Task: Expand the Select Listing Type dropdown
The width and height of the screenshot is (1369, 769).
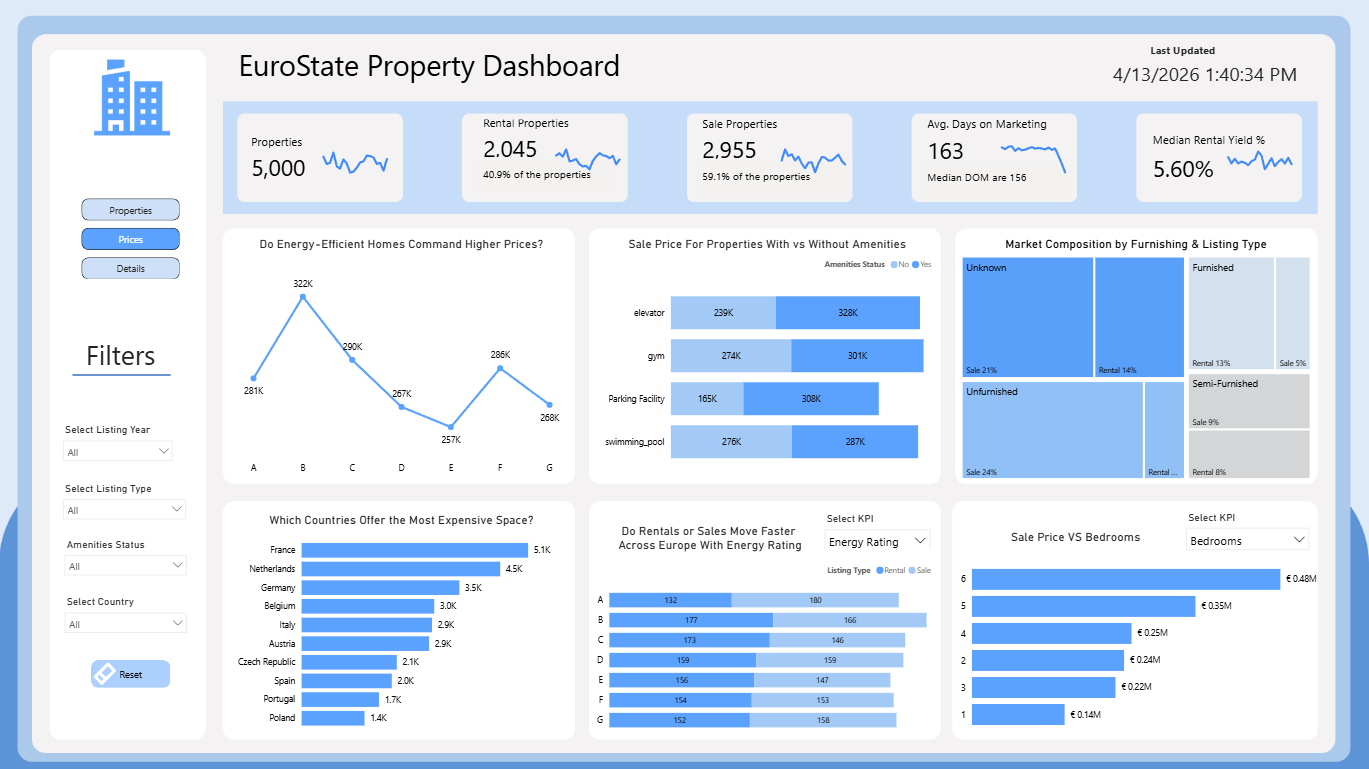Action: (125, 510)
